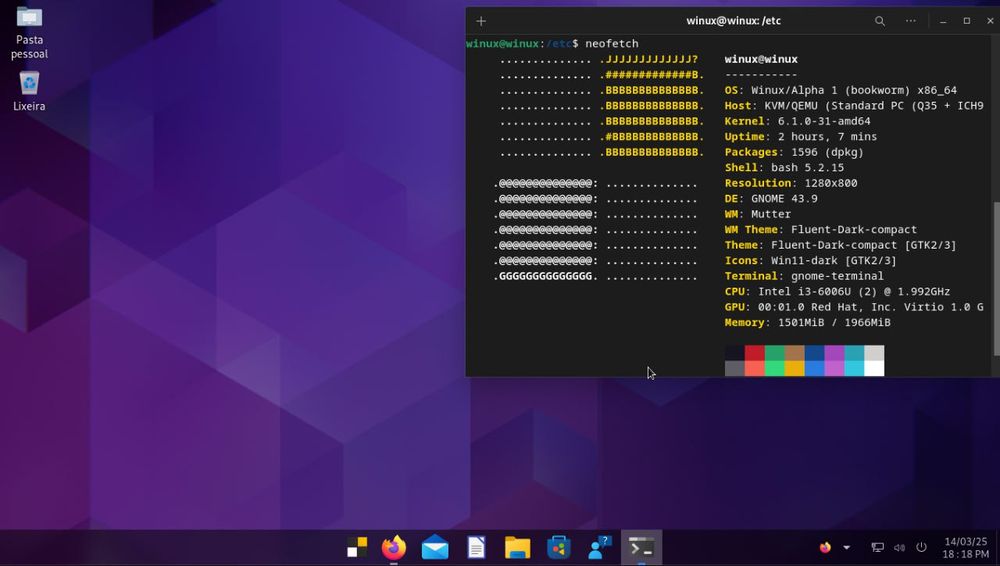This screenshot has width=1000, height=566.
Task: Open the Mail app in taskbar
Action: click(x=435, y=547)
